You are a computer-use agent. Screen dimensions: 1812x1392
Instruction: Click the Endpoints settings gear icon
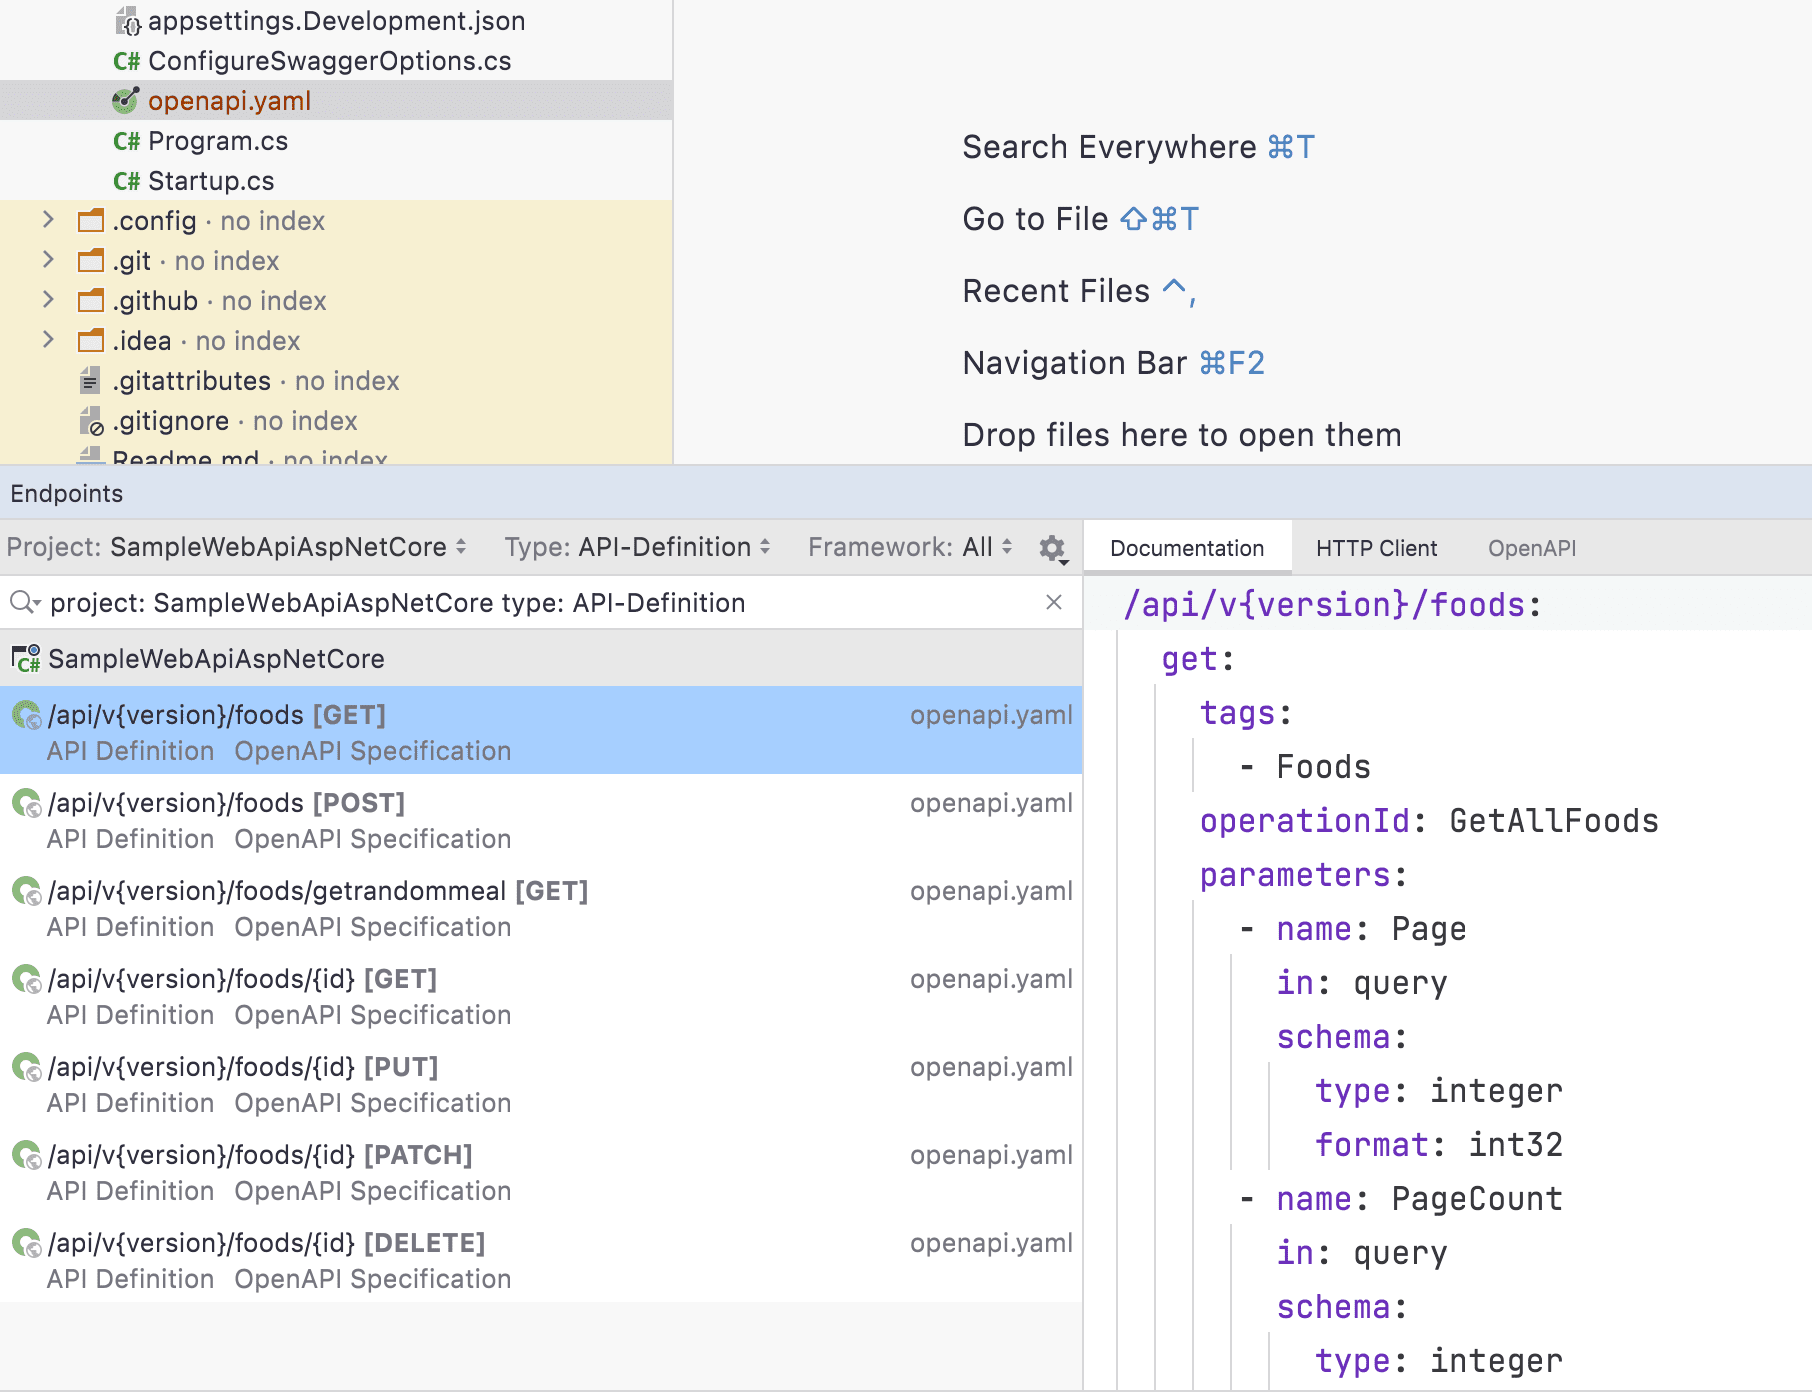(x=1052, y=548)
